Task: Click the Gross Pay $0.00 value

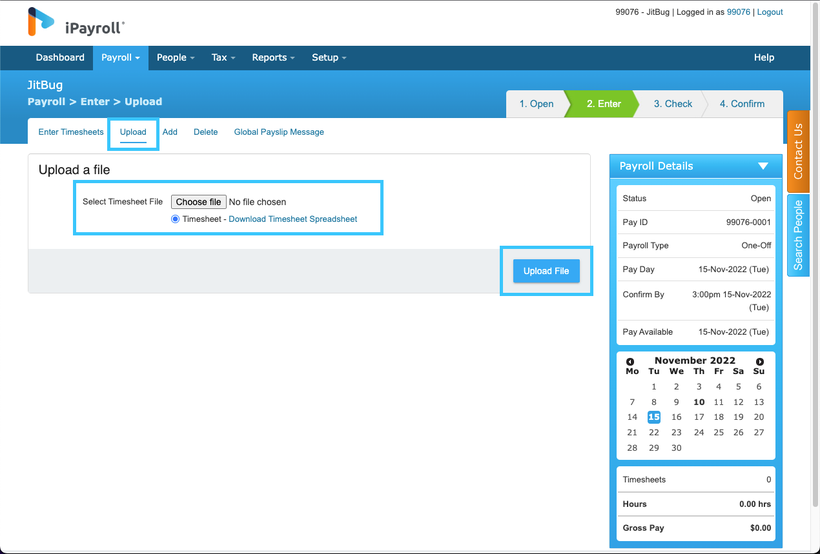Action: pos(760,528)
